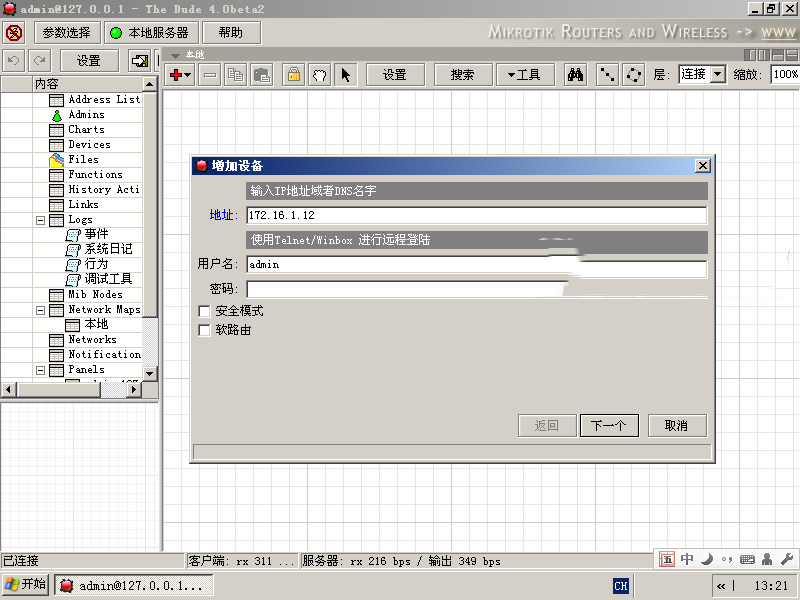
Task: Click the minus remove item icon
Action: pos(210,75)
